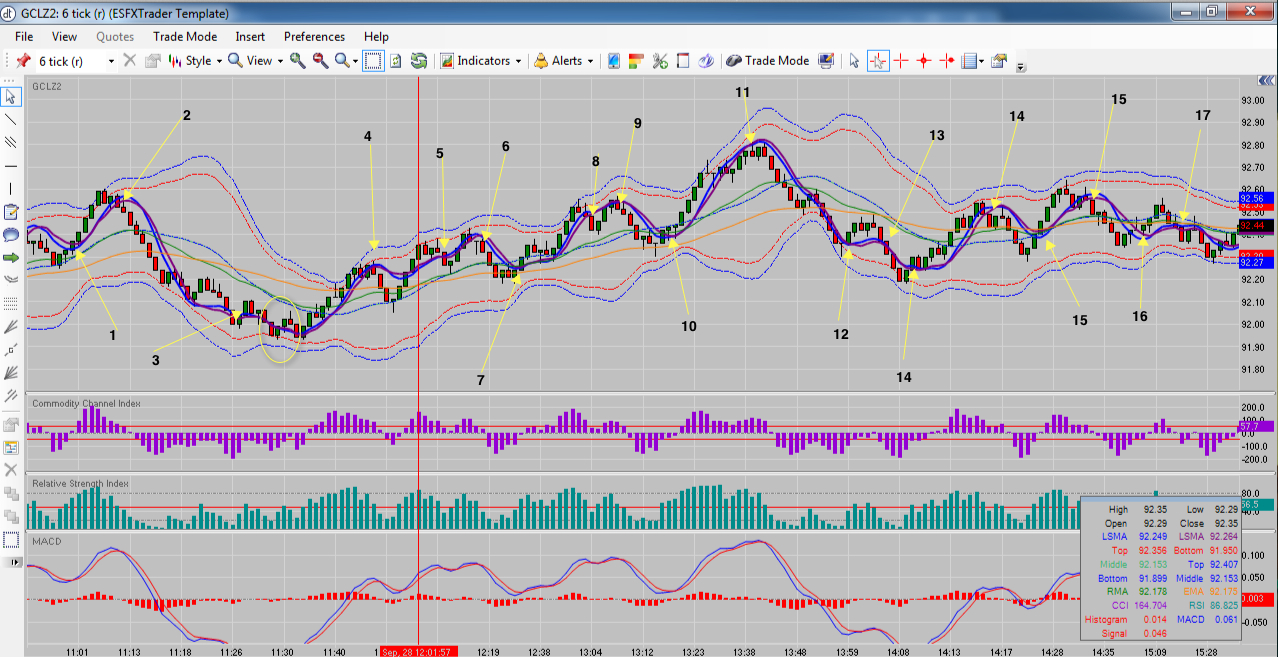Viewport: 1278px width, 657px height.
Task: Open the File menu
Action: click(x=24, y=36)
